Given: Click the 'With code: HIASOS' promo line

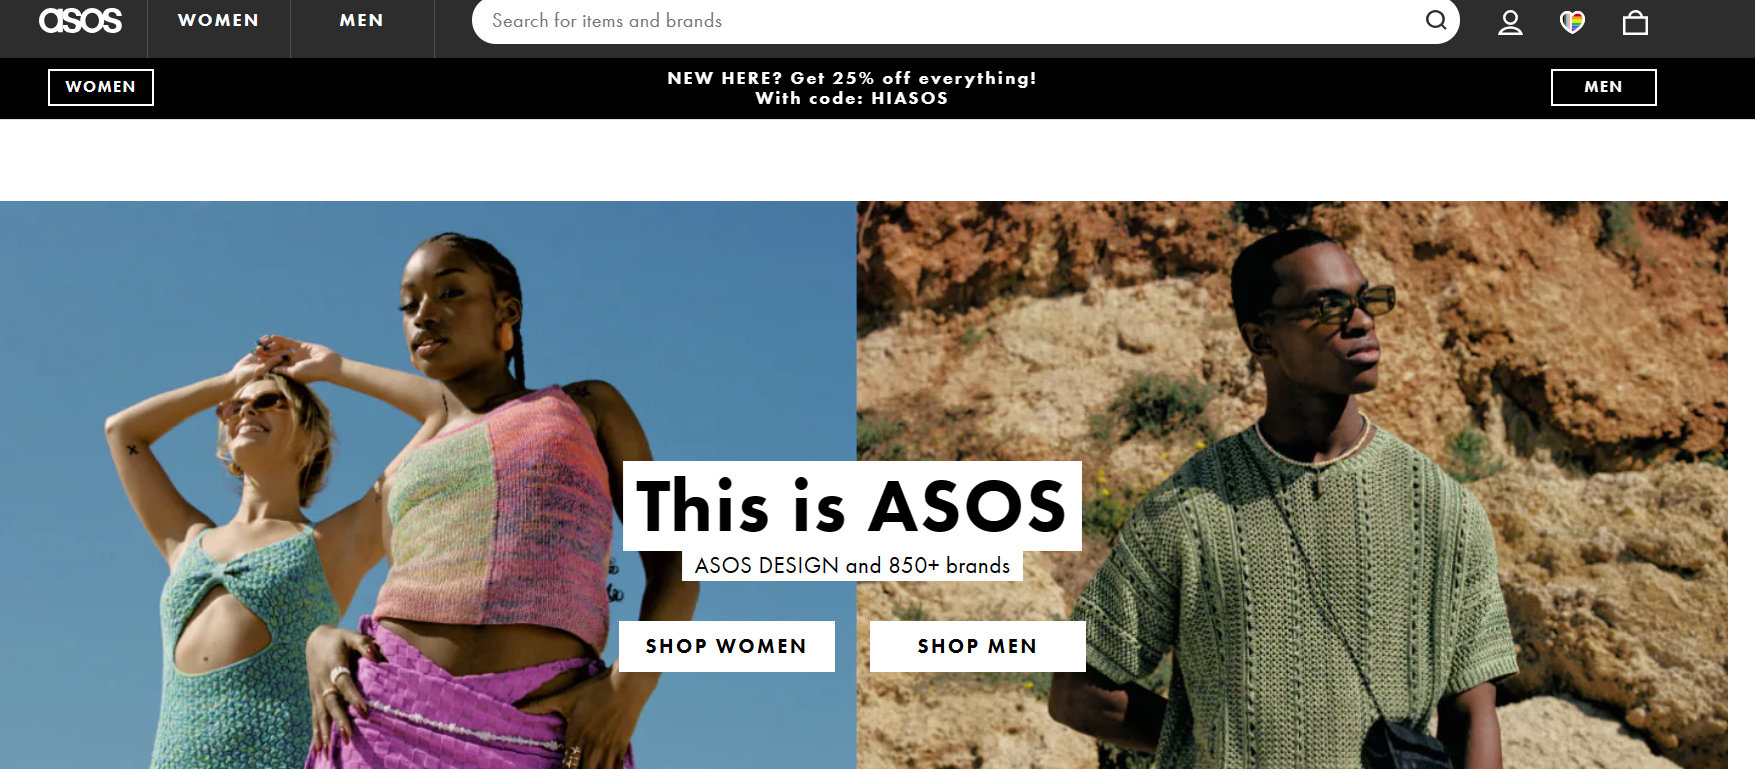Looking at the screenshot, I should coord(852,98).
